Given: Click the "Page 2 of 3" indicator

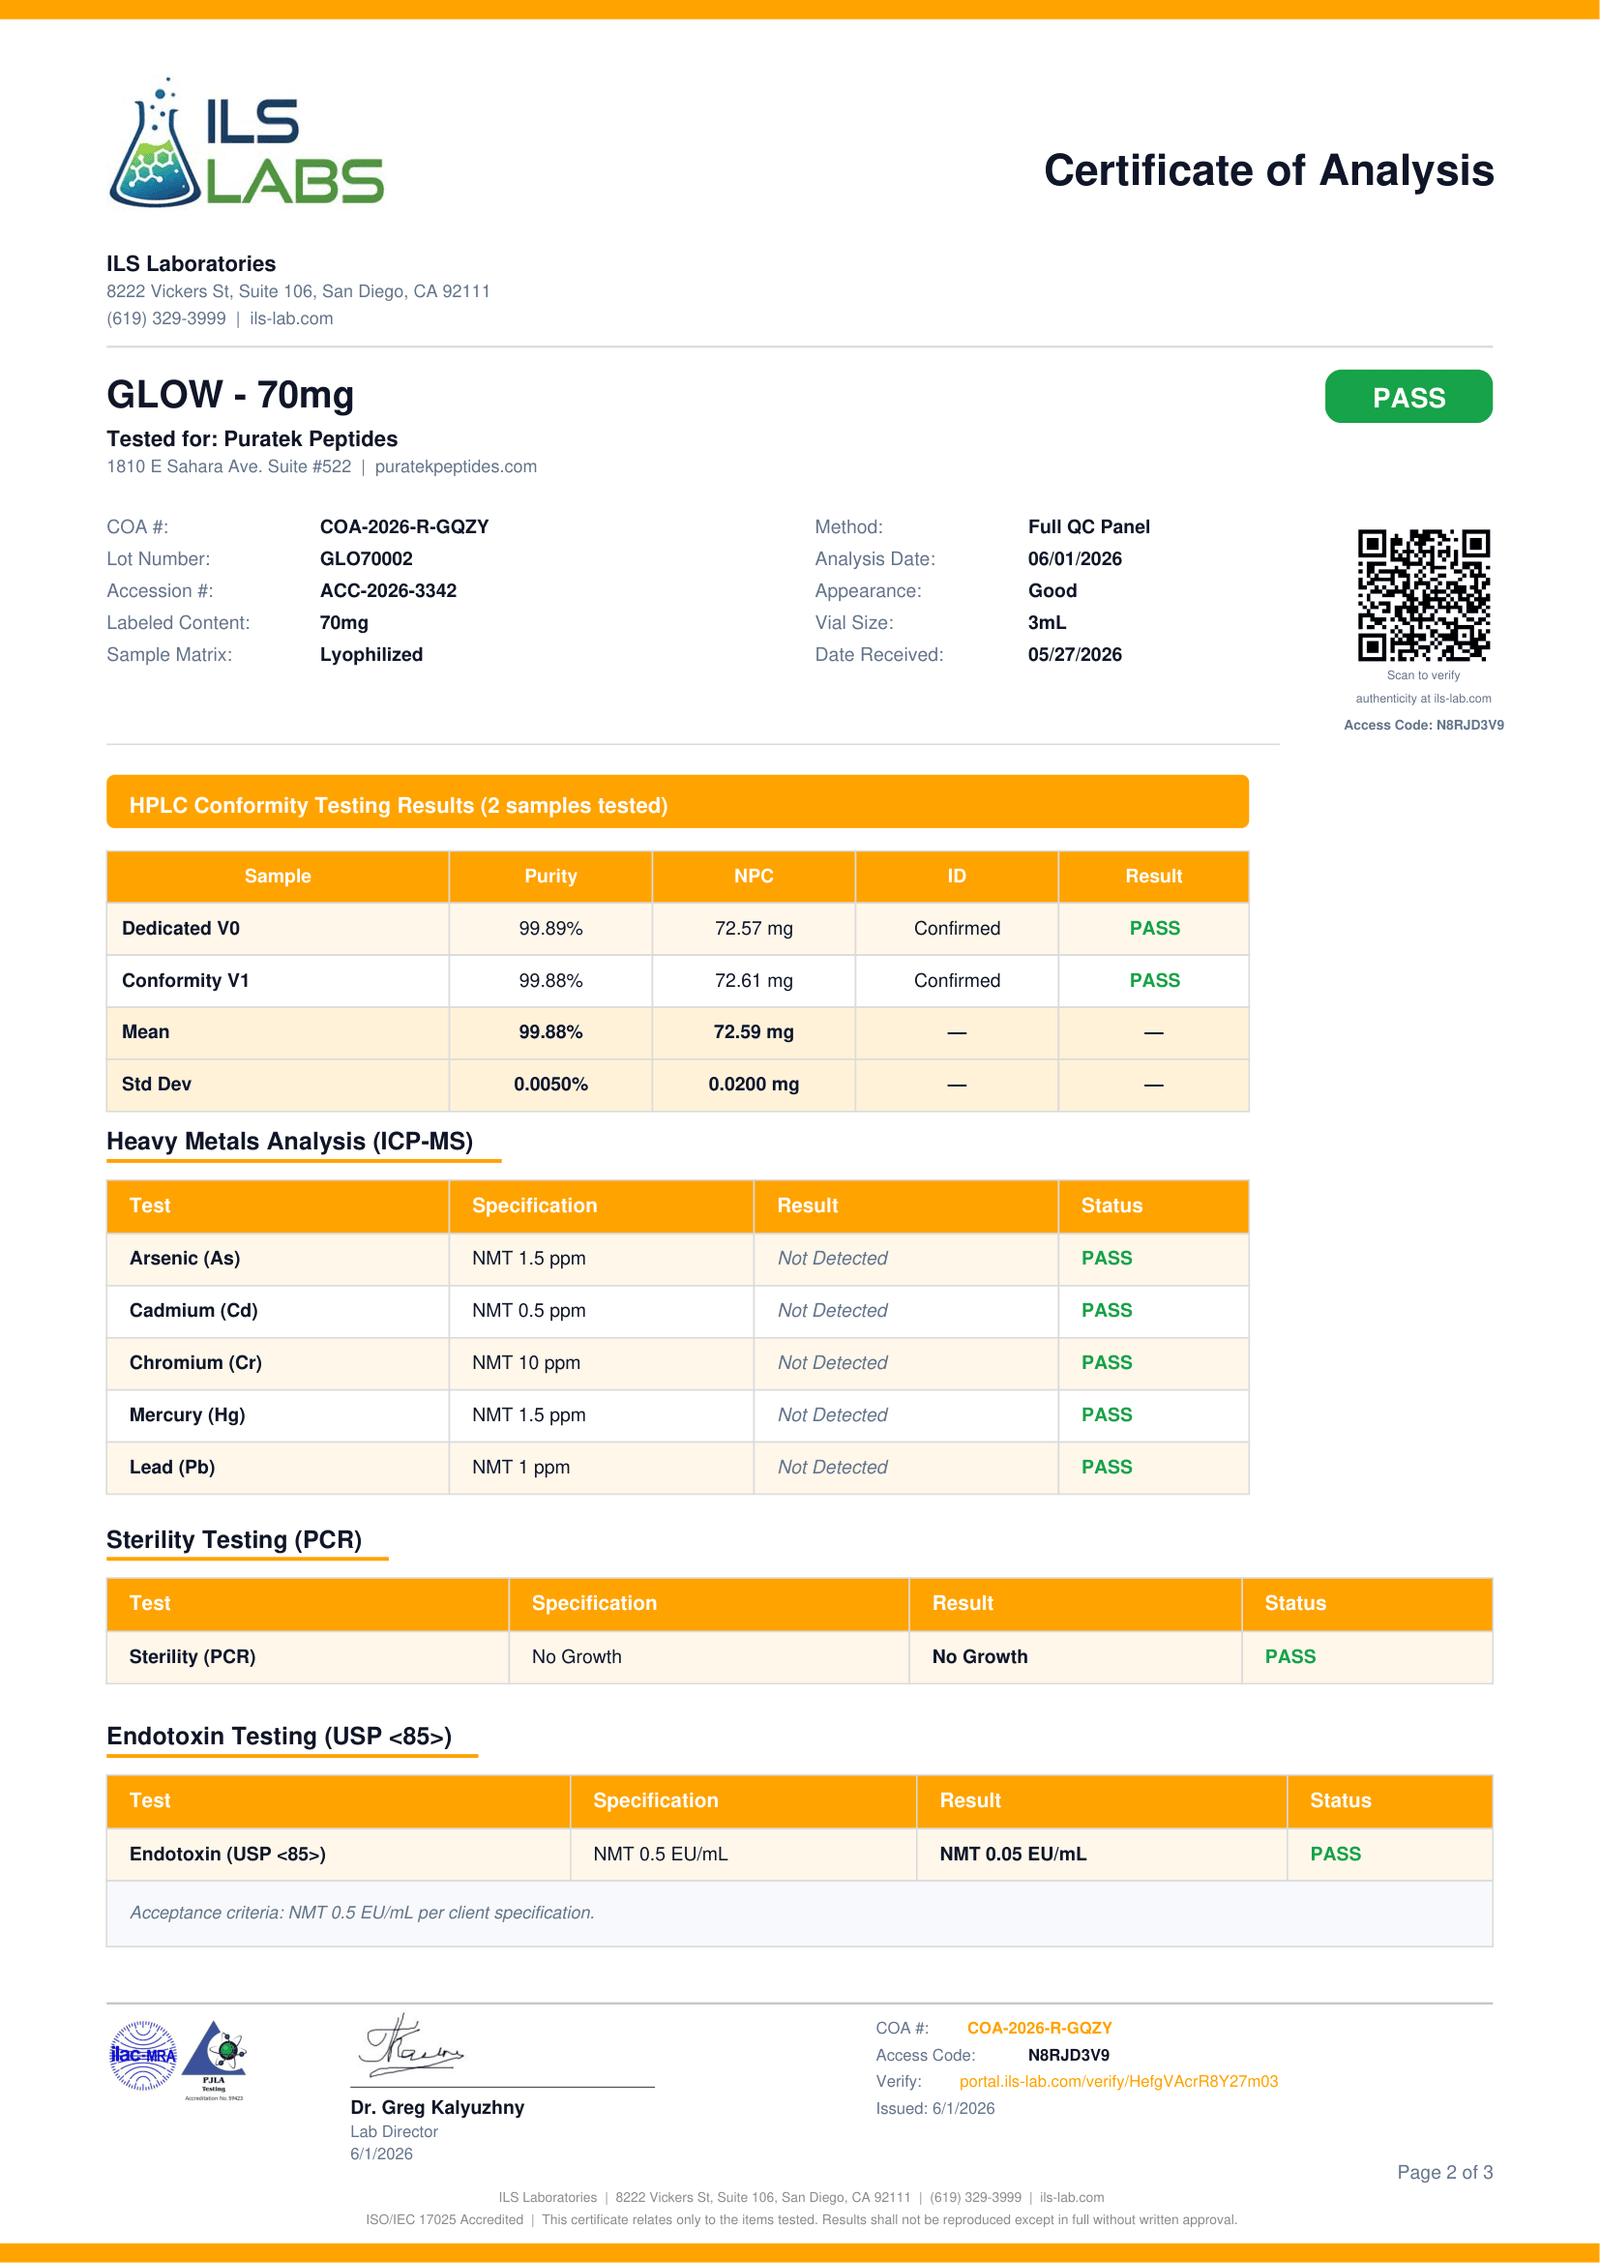Looking at the screenshot, I should pyautogui.click(x=1445, y=2172).
